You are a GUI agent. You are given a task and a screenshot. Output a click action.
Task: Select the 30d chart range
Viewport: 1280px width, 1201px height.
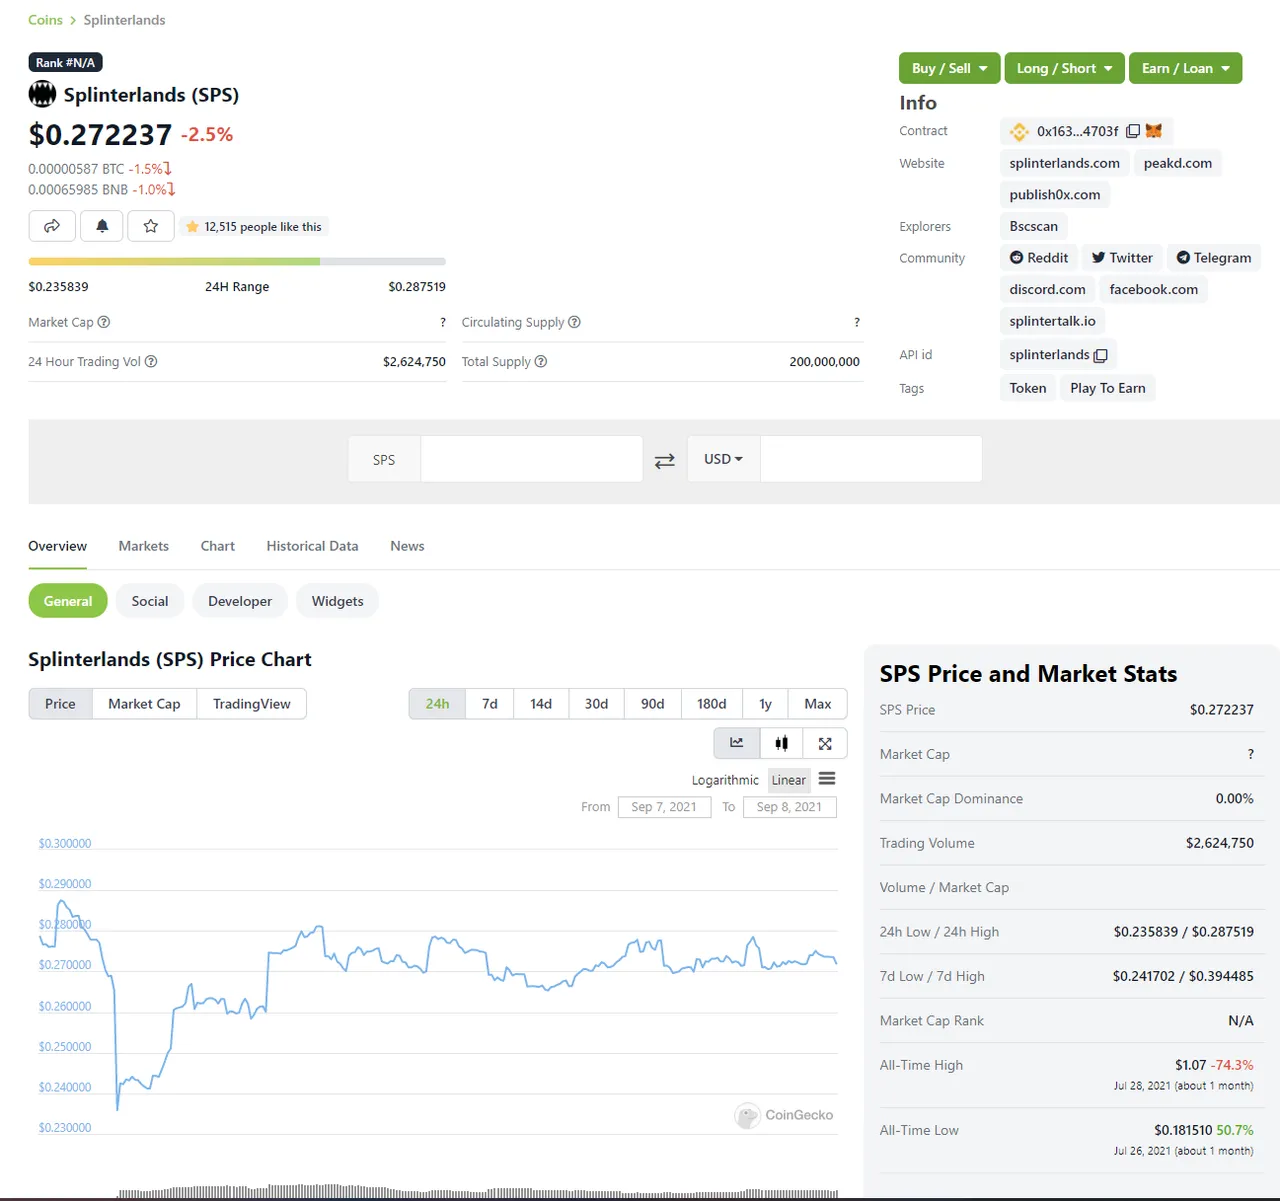pyautogui.click(x=597, y=704)
